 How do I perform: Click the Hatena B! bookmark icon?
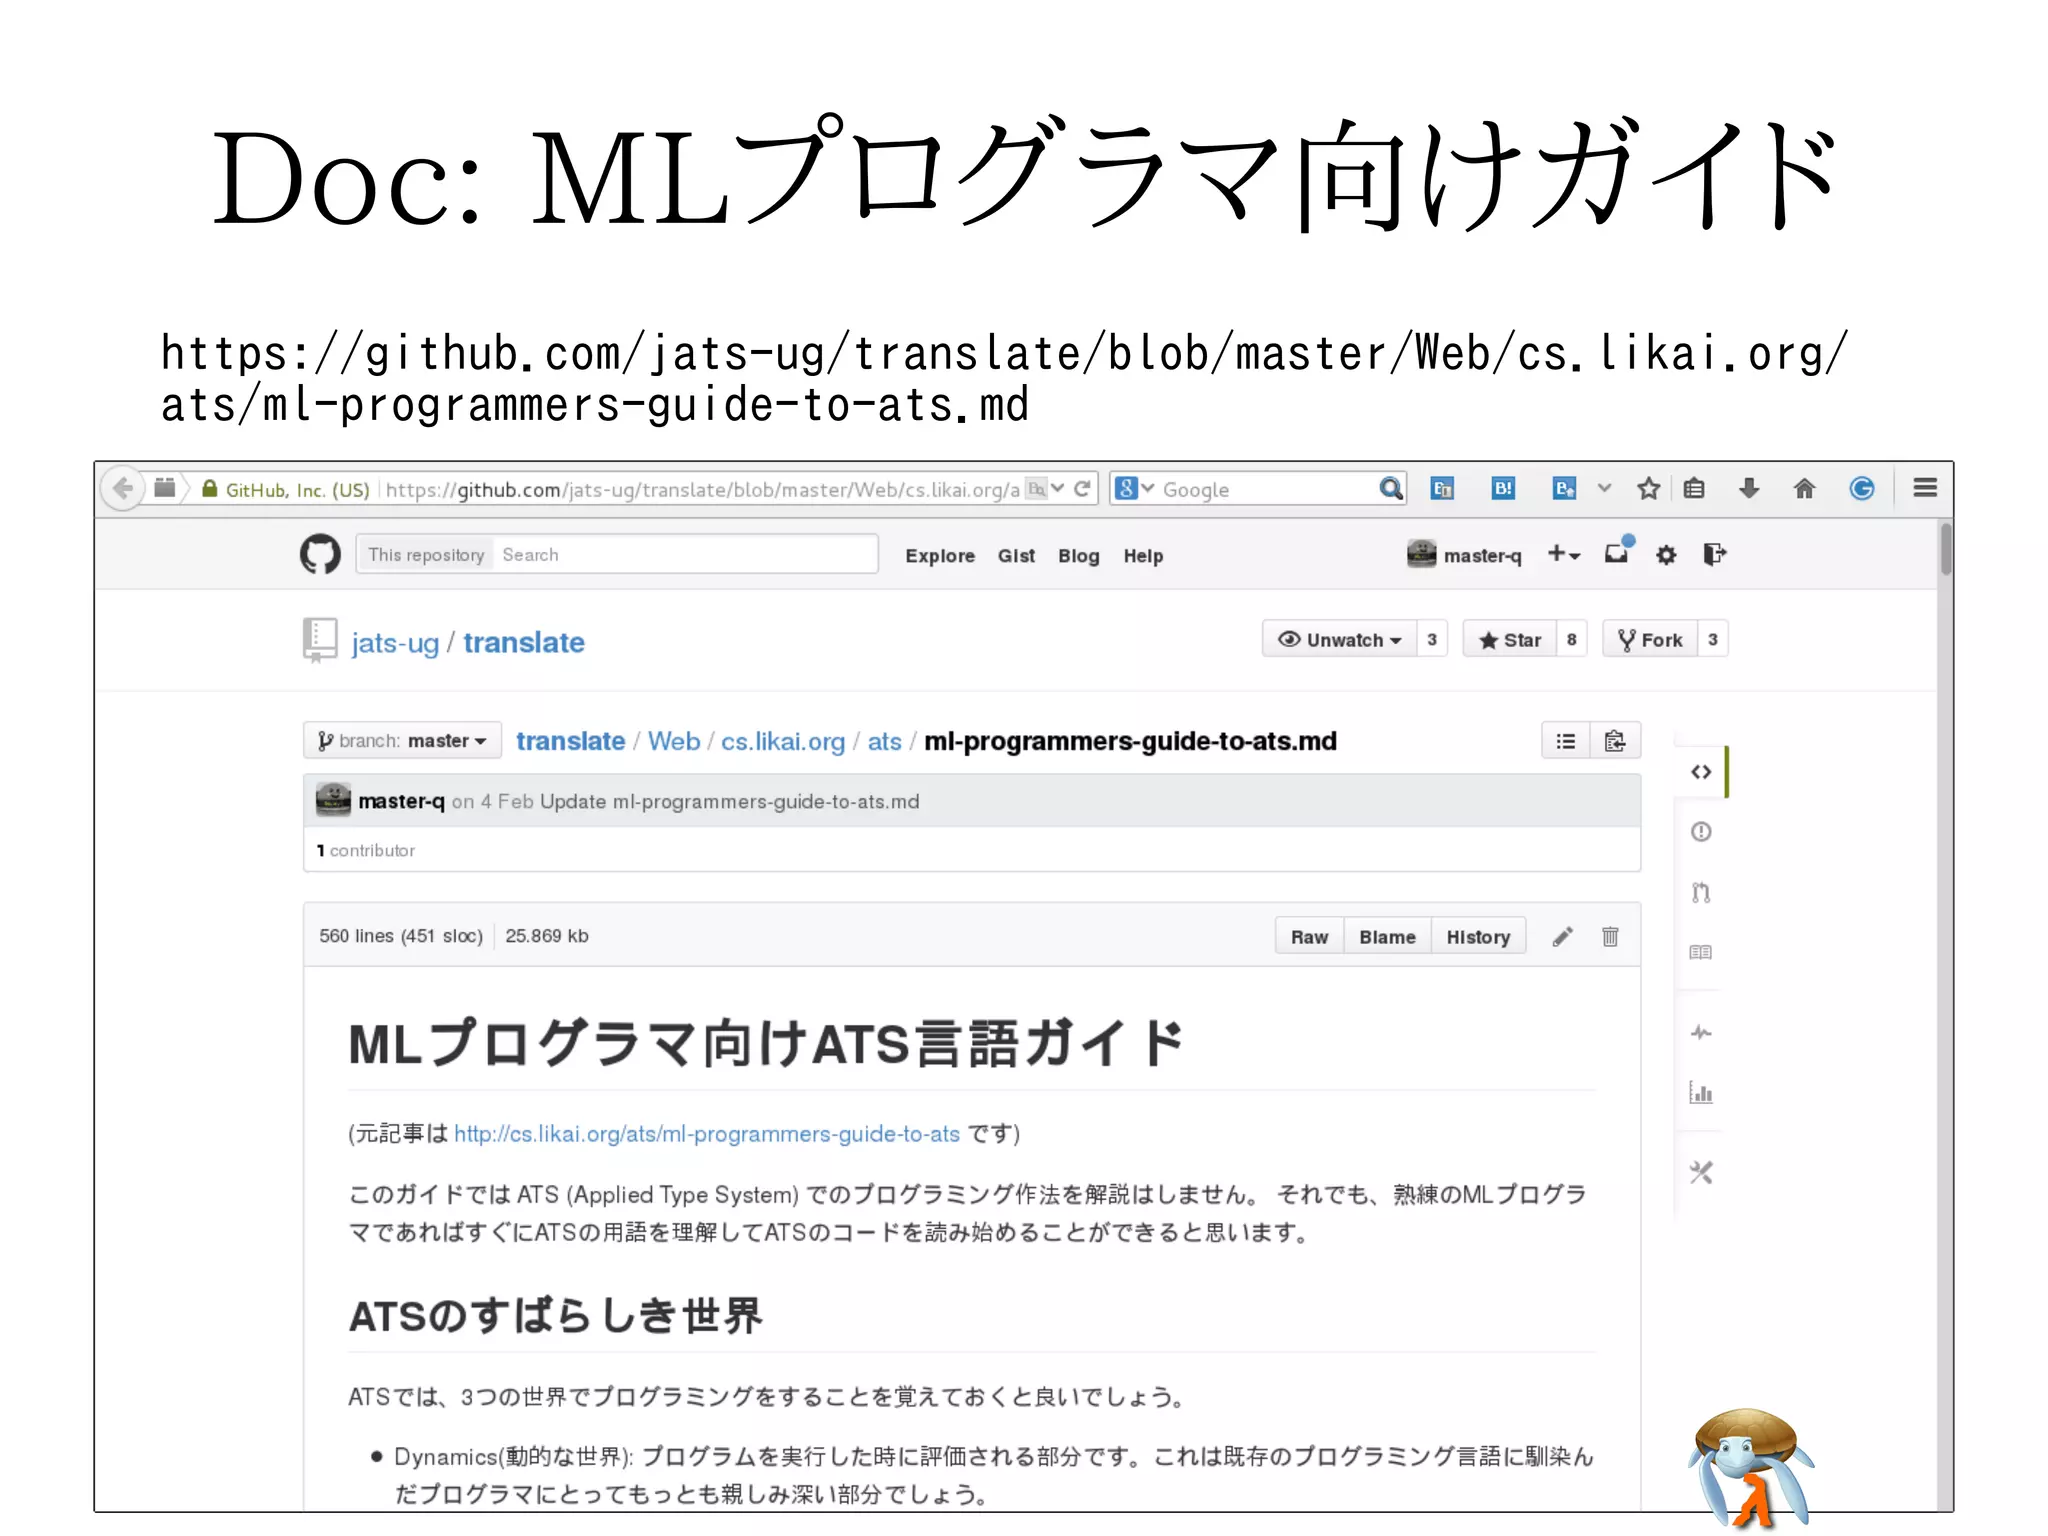point(1503,488)
